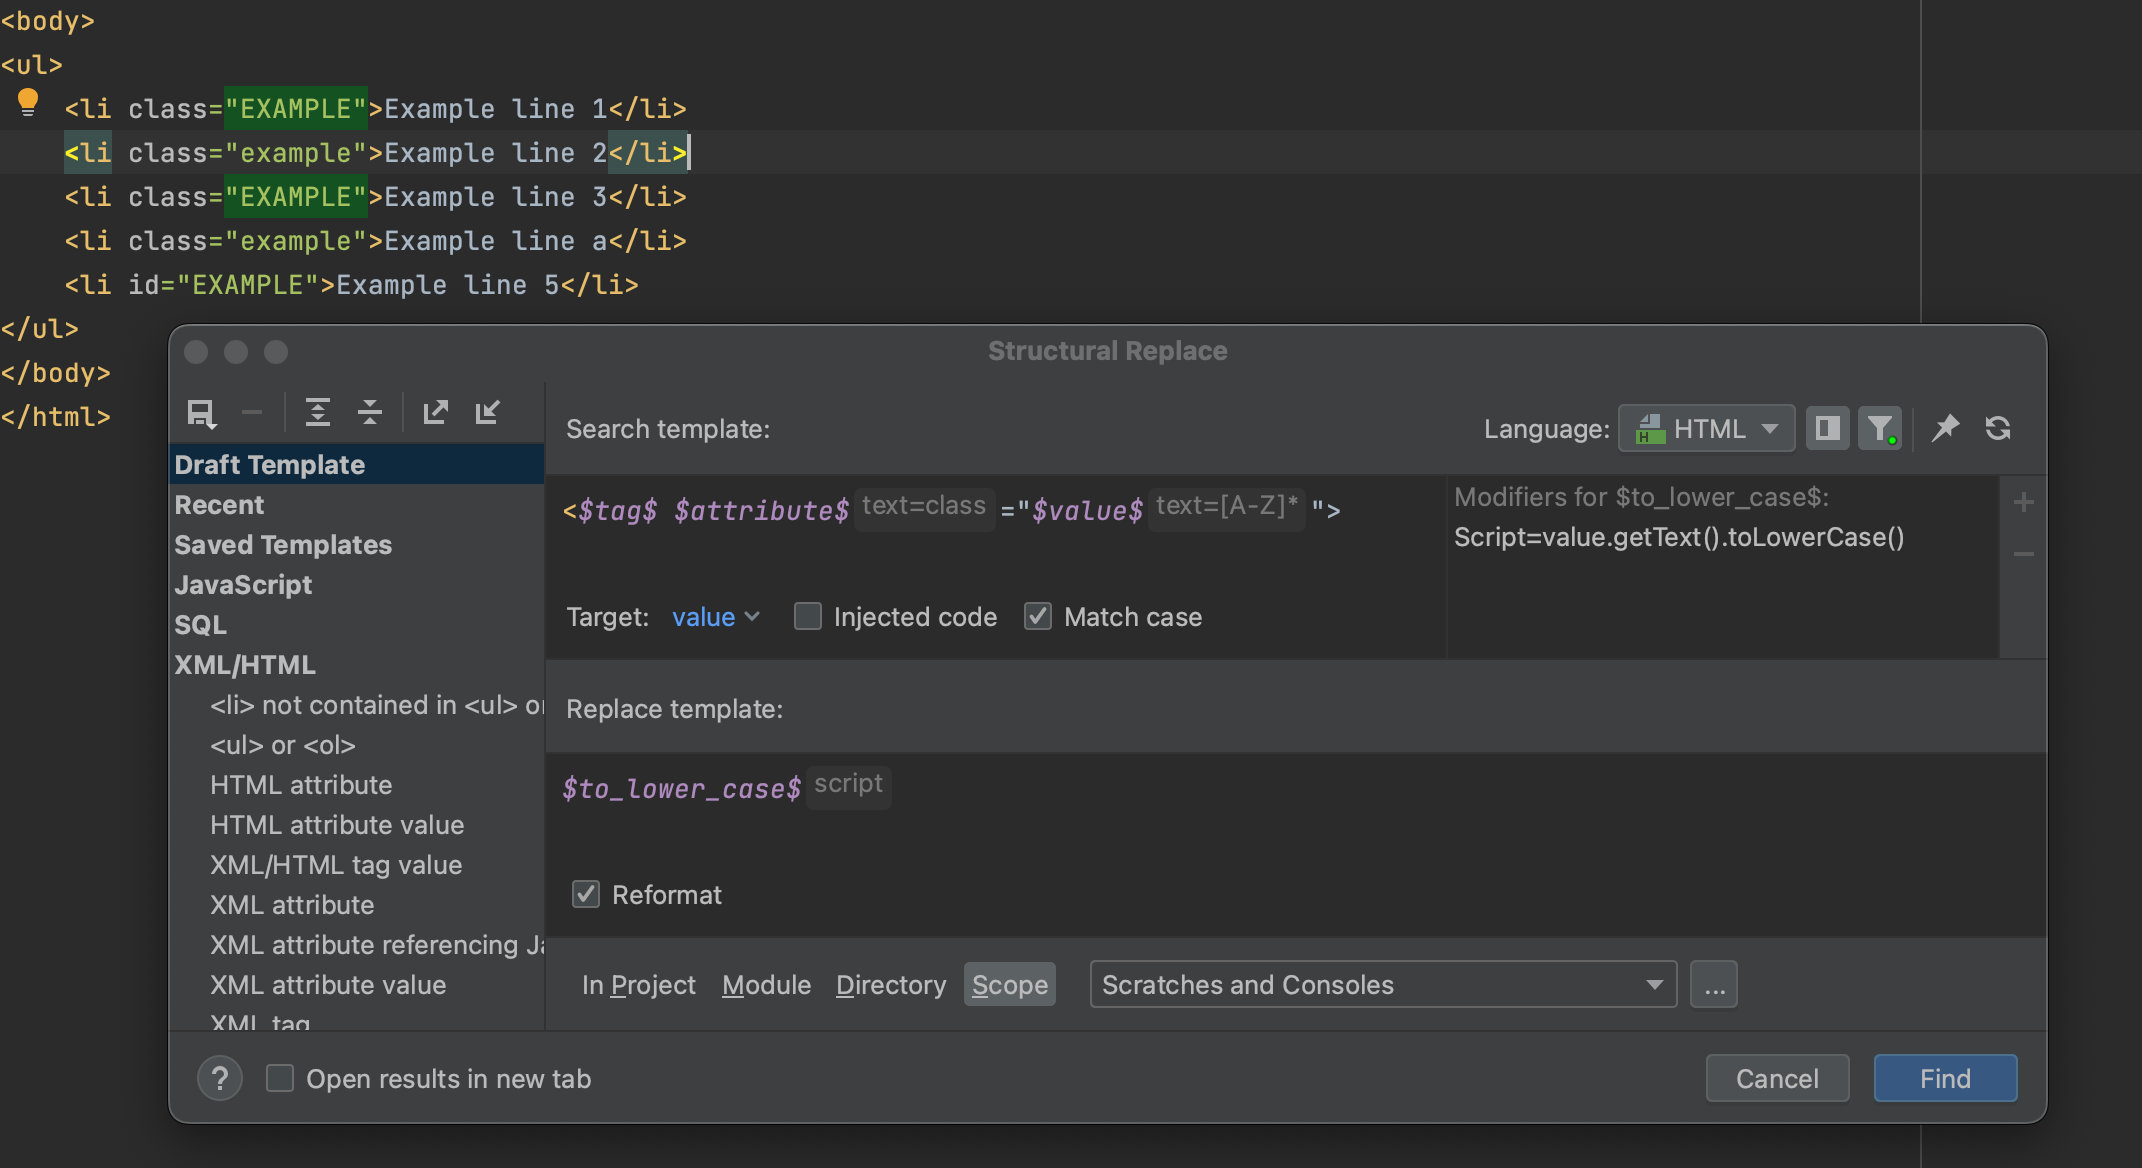The image size is (2142, 1168).
Task: Click the Find button
Action: pyautogui.click(x=1945, y=1078)
